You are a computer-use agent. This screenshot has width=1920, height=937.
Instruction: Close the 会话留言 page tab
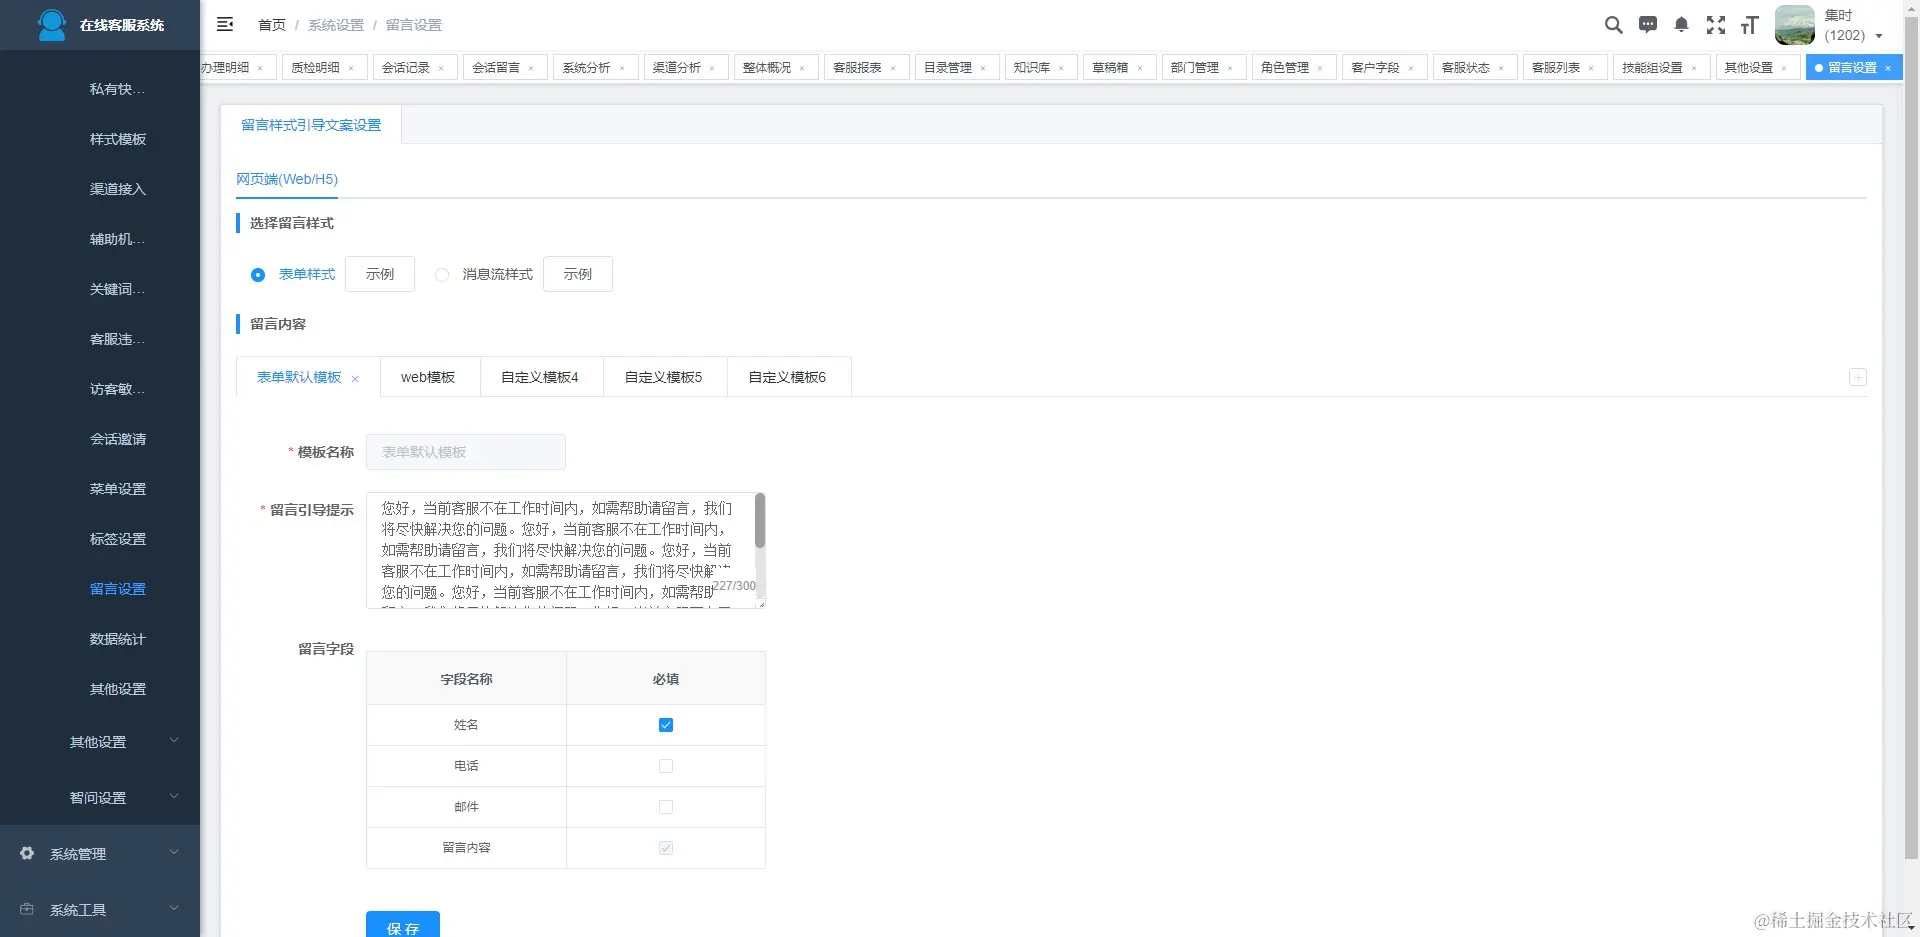pos(531,68)
